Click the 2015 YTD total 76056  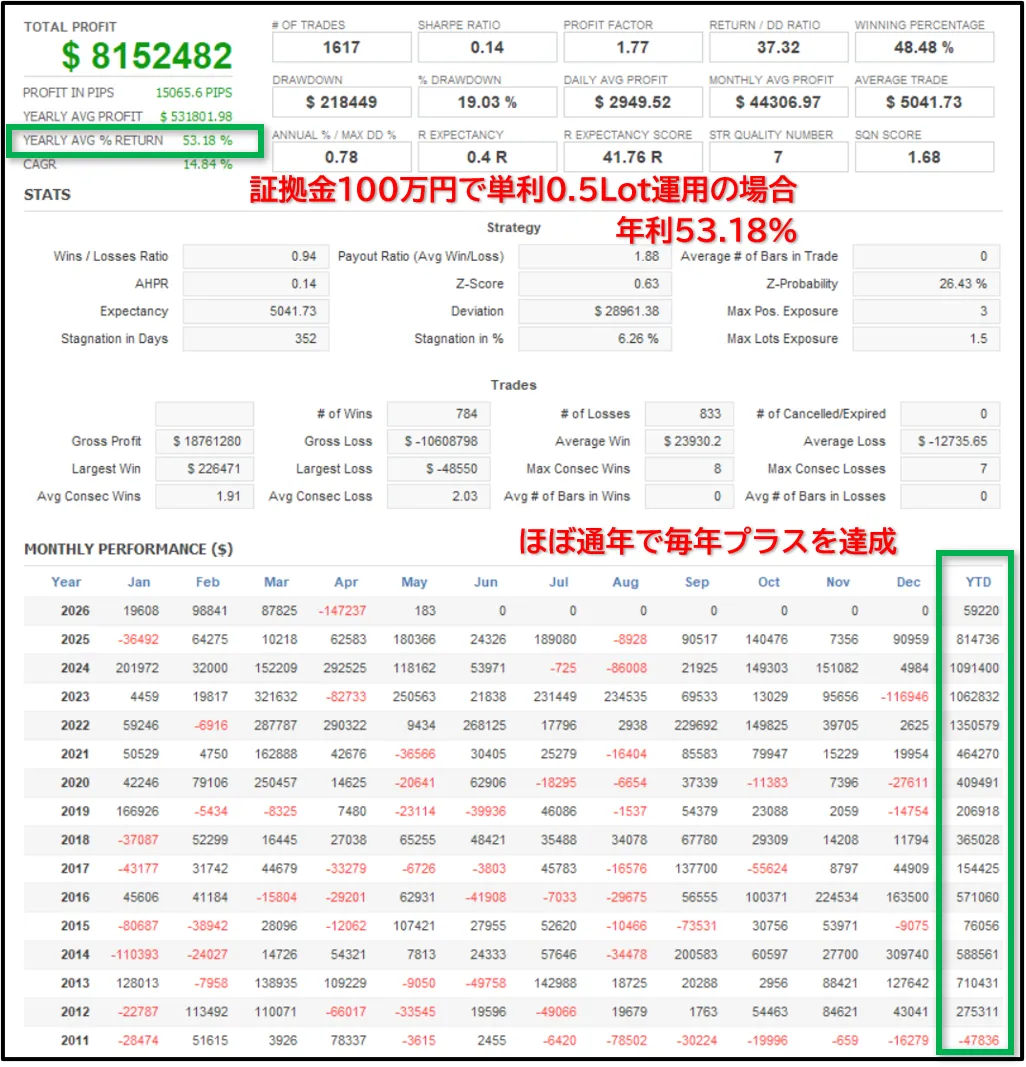[981, 925]
